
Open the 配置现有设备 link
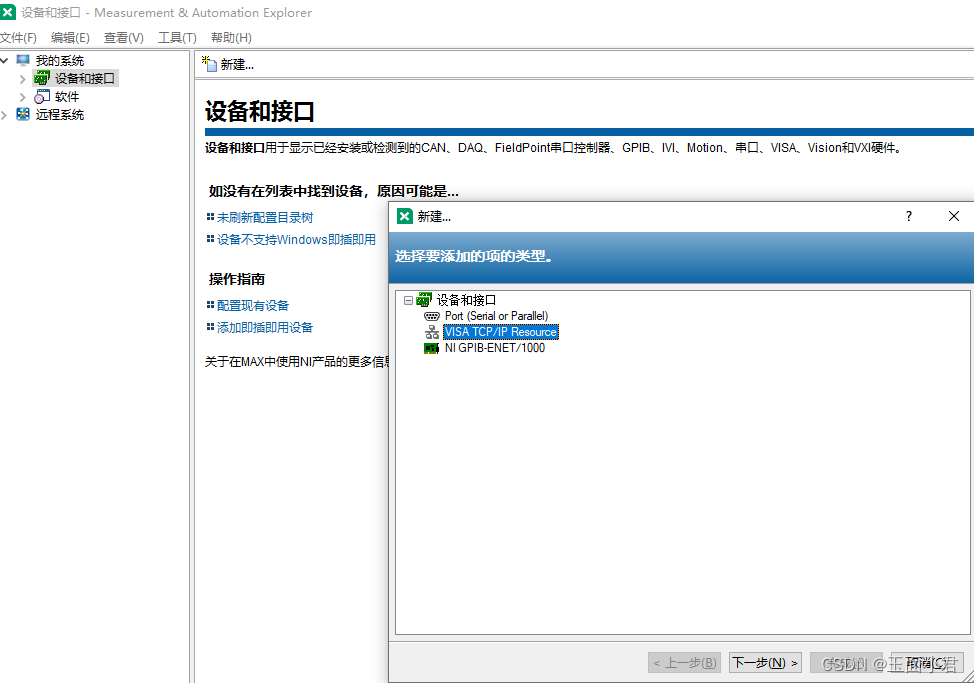pos(253,305)
